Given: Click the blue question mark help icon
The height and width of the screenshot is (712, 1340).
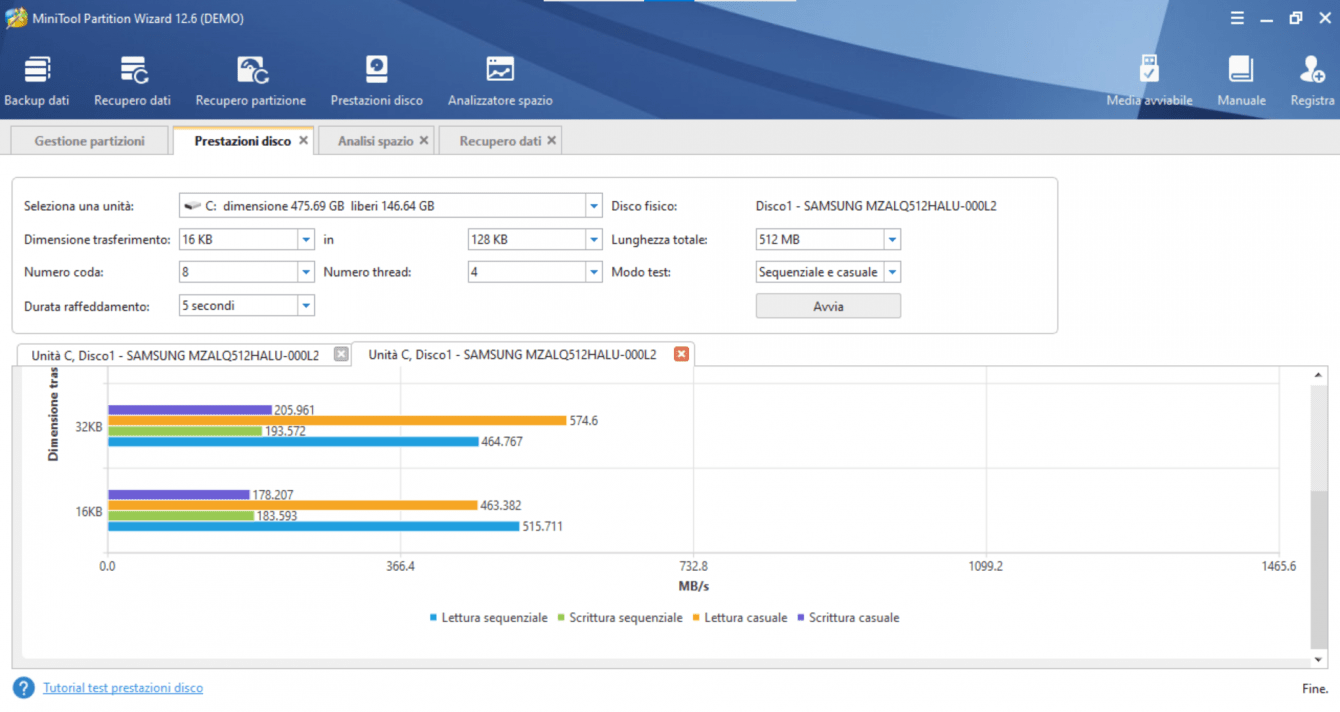Looking at the screenshot, I should 23,688.
